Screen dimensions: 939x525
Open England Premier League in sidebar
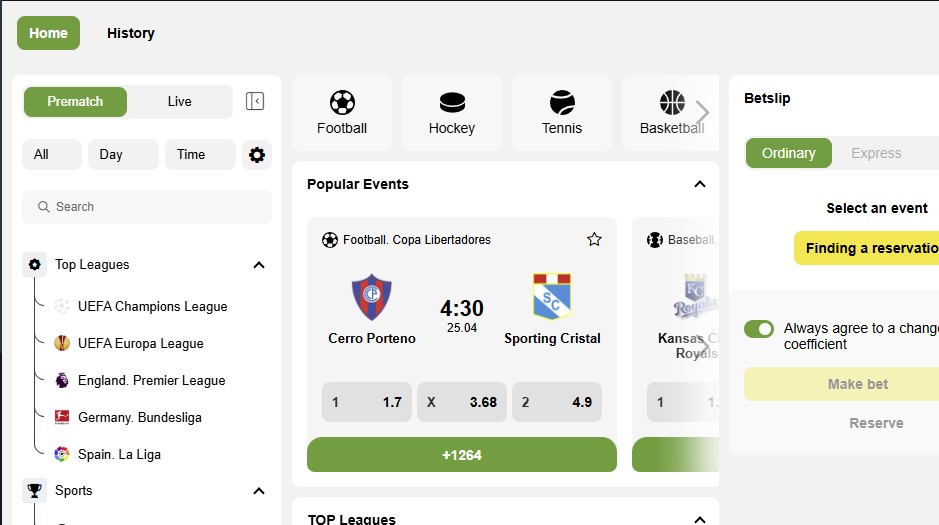click(x=152, y=381)
